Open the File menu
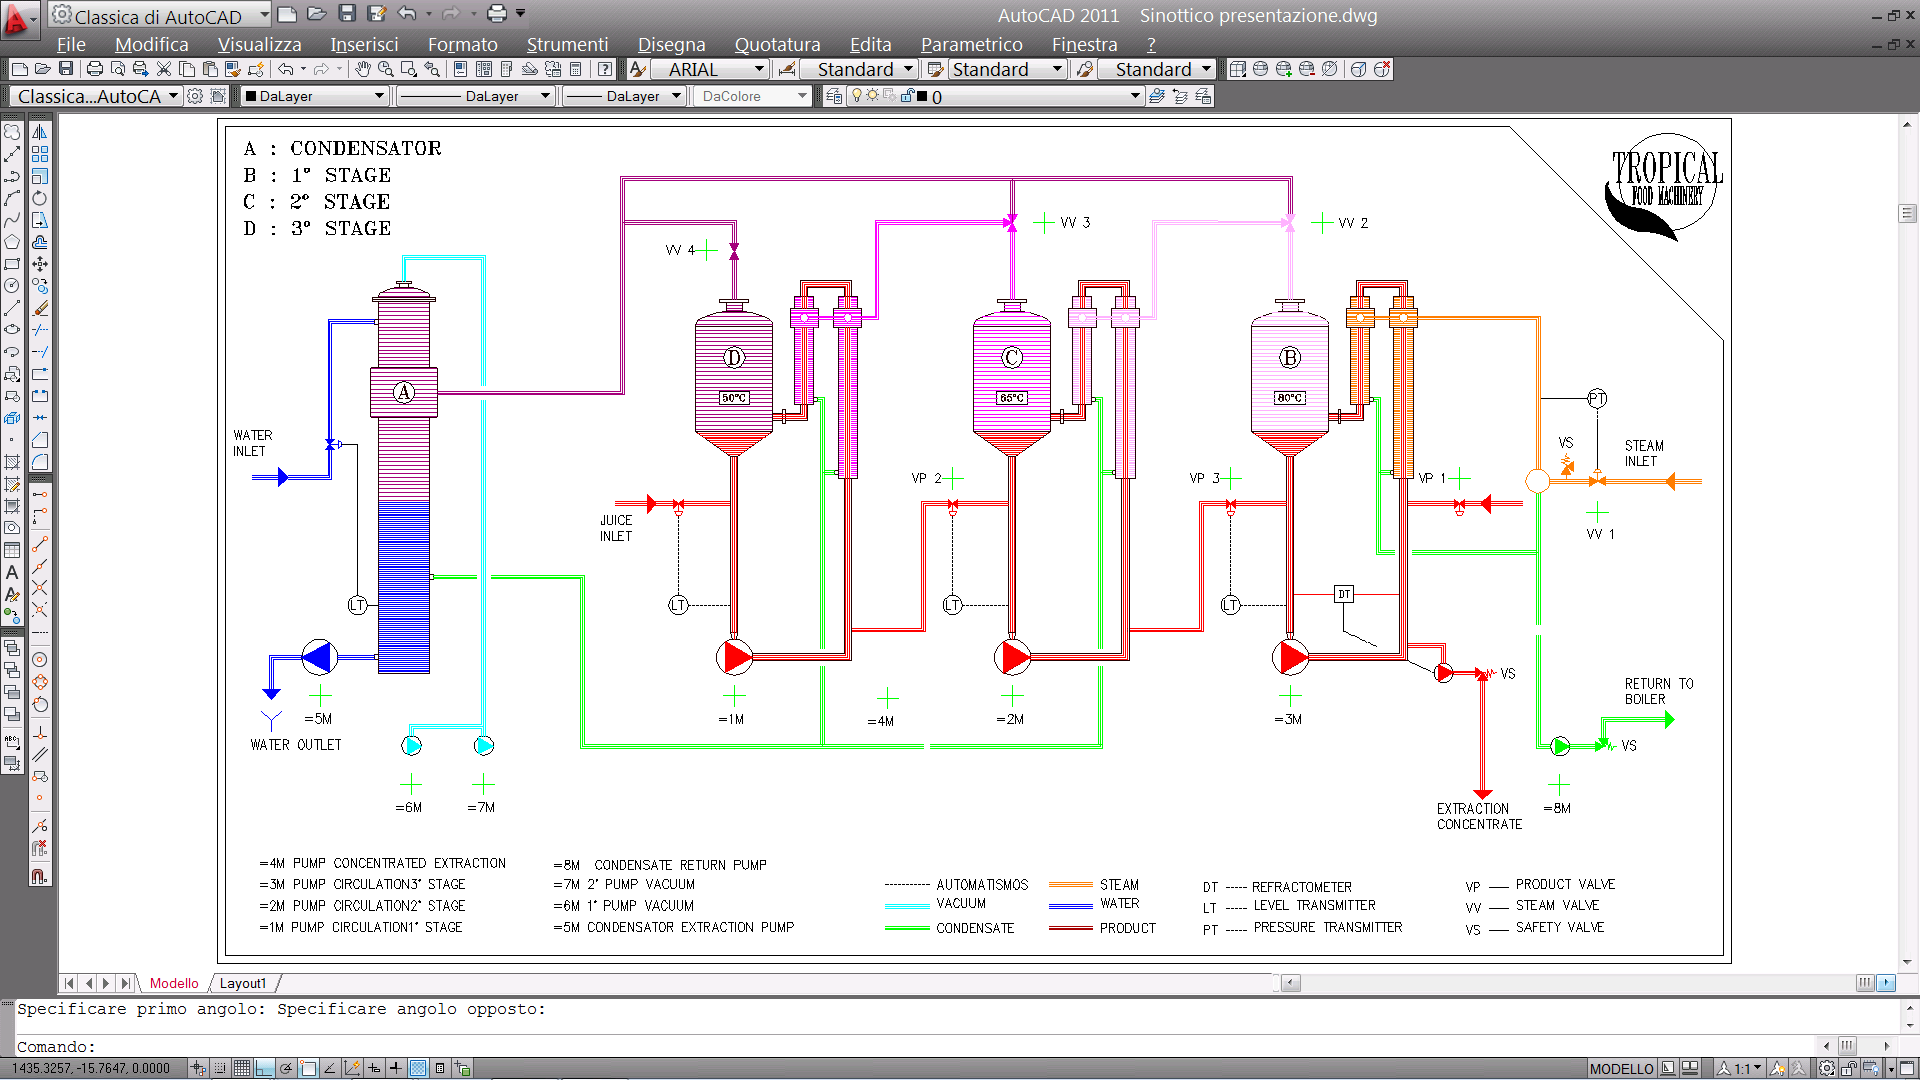 [71, 44]
